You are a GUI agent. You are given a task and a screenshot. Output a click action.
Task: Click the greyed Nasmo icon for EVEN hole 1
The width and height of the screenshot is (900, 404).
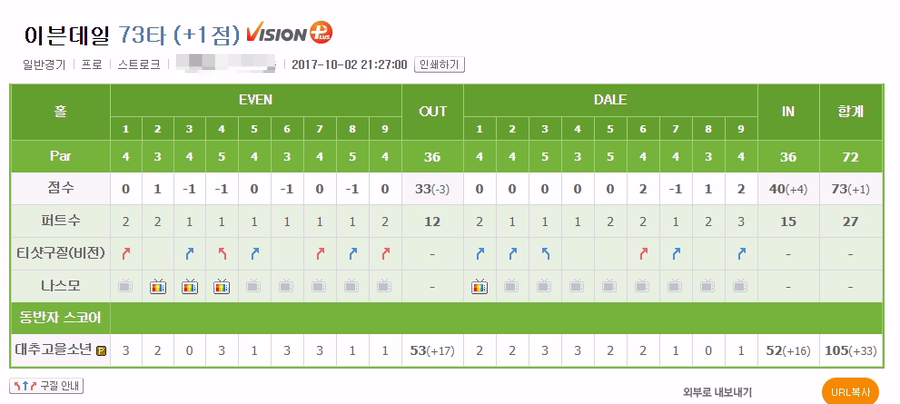[x=125, y=286]
